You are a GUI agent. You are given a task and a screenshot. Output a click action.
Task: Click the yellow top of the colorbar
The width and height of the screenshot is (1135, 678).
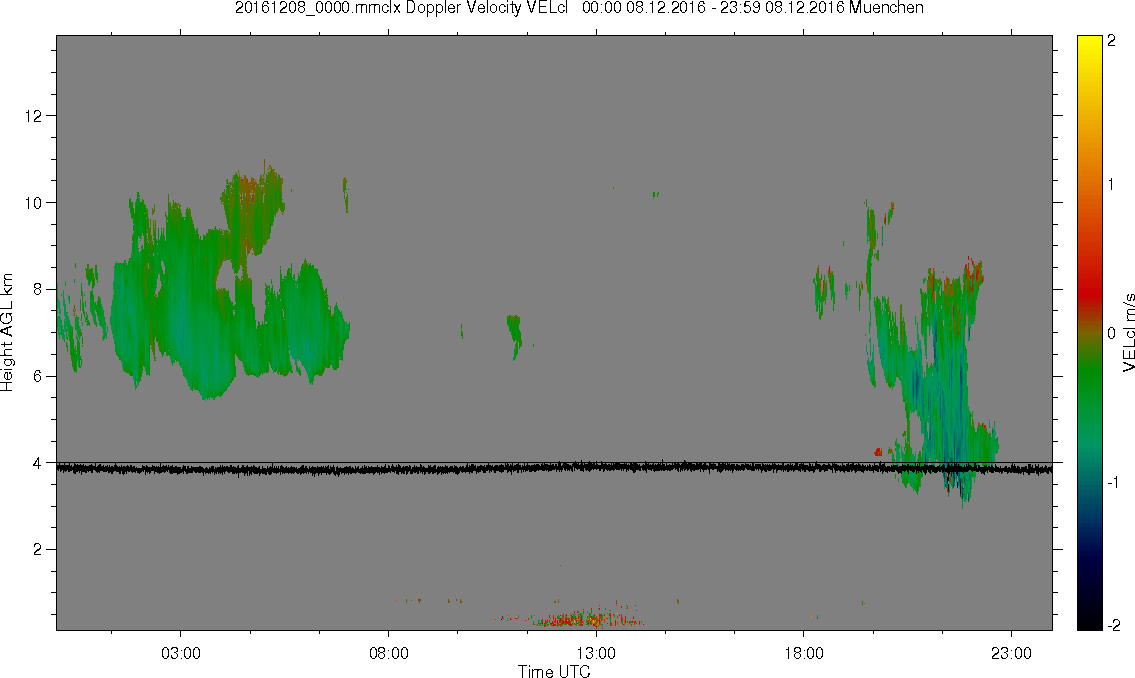(1089, 43)
